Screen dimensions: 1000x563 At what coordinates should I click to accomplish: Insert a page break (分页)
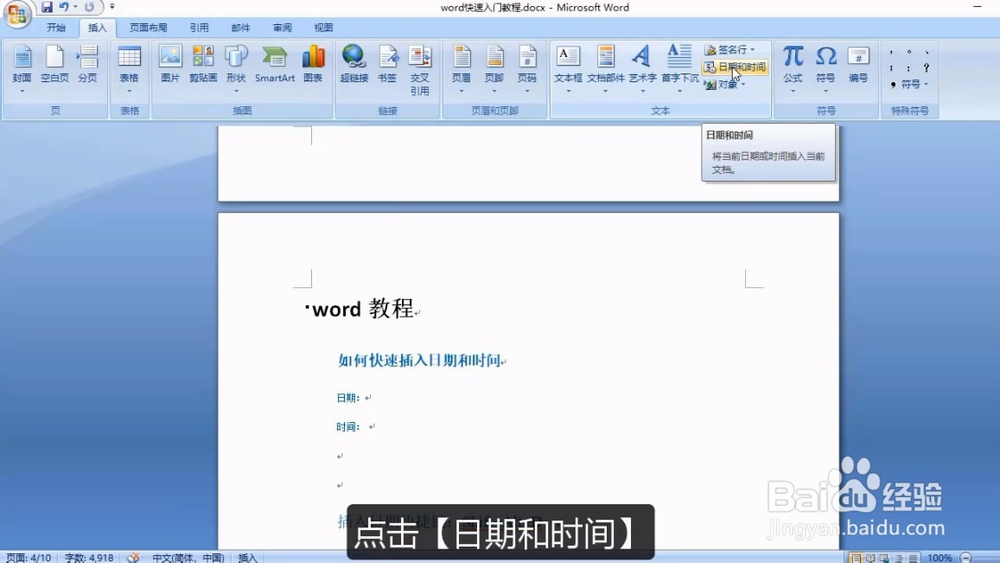87,64
